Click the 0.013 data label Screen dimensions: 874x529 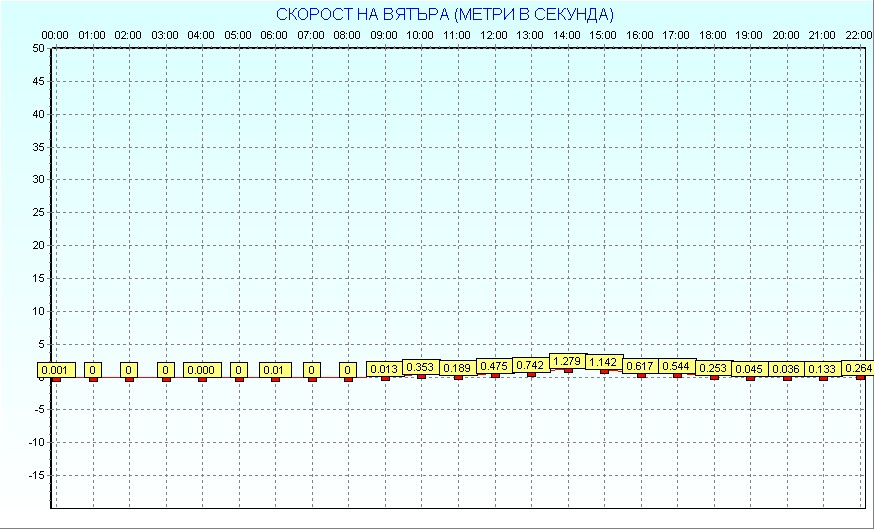[384, 370]
